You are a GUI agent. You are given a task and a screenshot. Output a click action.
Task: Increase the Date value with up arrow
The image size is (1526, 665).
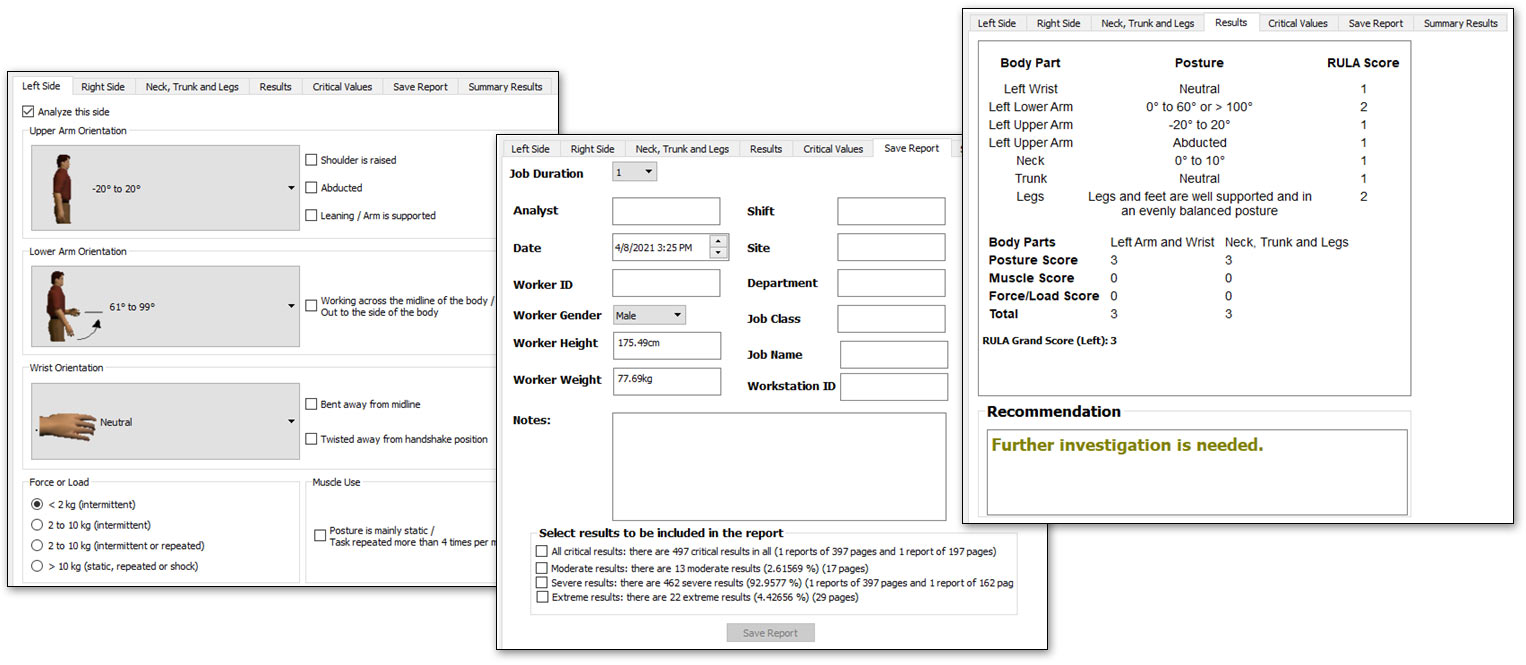718,241
